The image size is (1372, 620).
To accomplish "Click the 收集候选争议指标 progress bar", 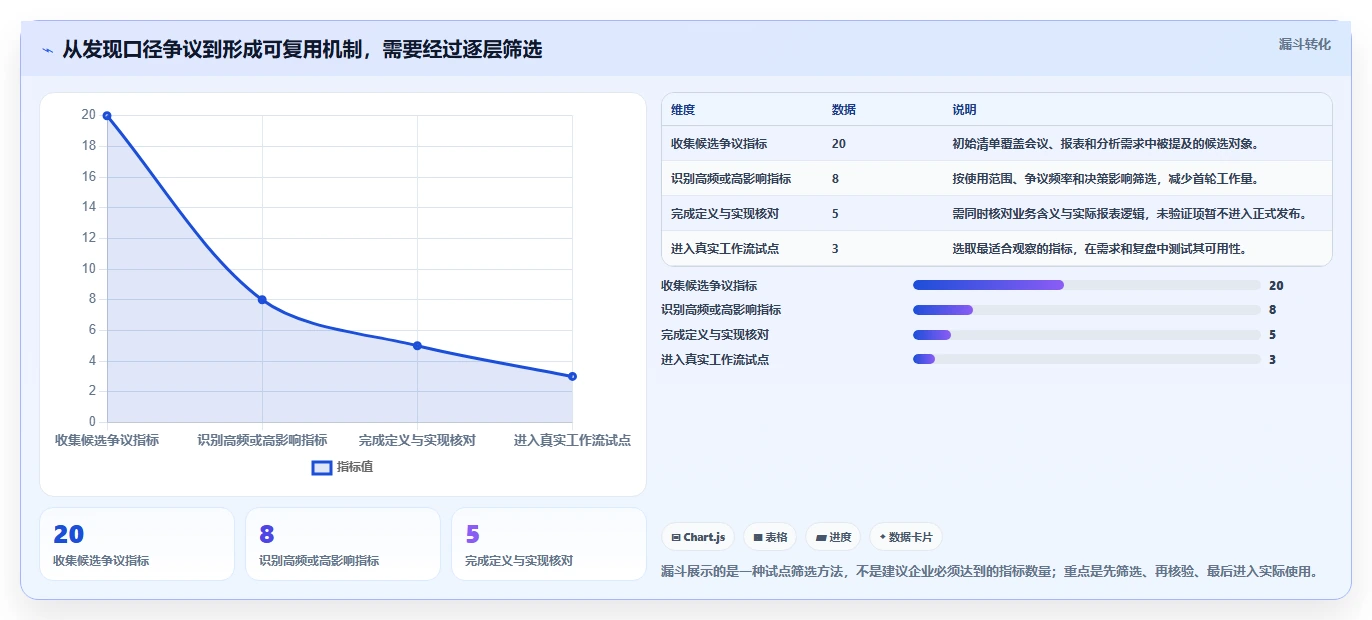I will tap(1087, 285).
